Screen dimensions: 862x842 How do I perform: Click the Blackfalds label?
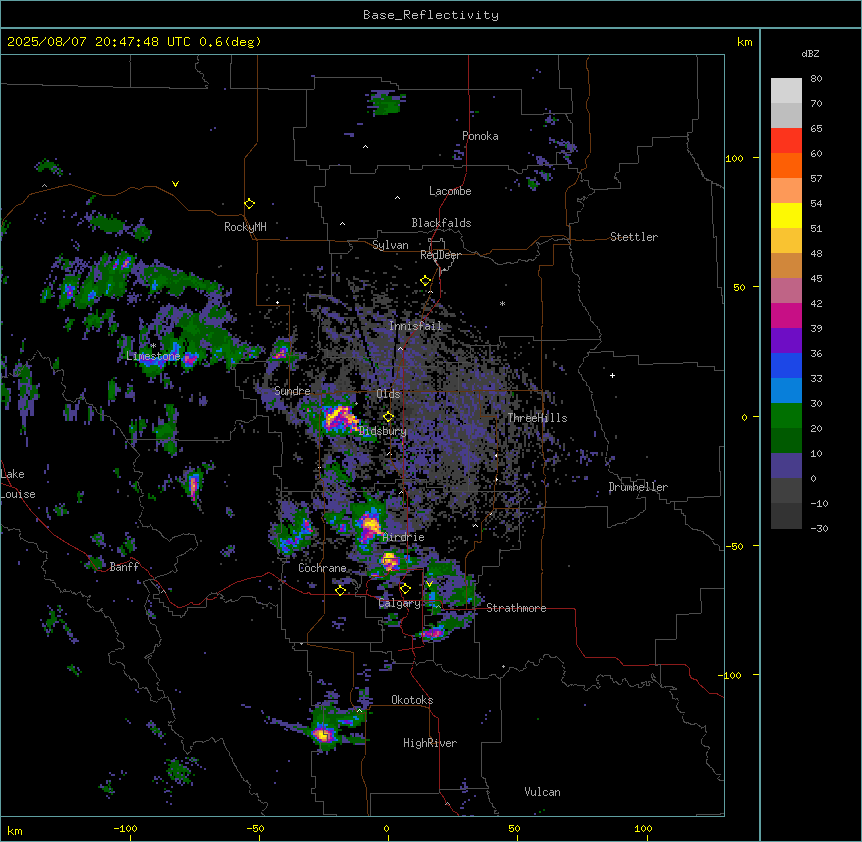(x=441, y=223)
